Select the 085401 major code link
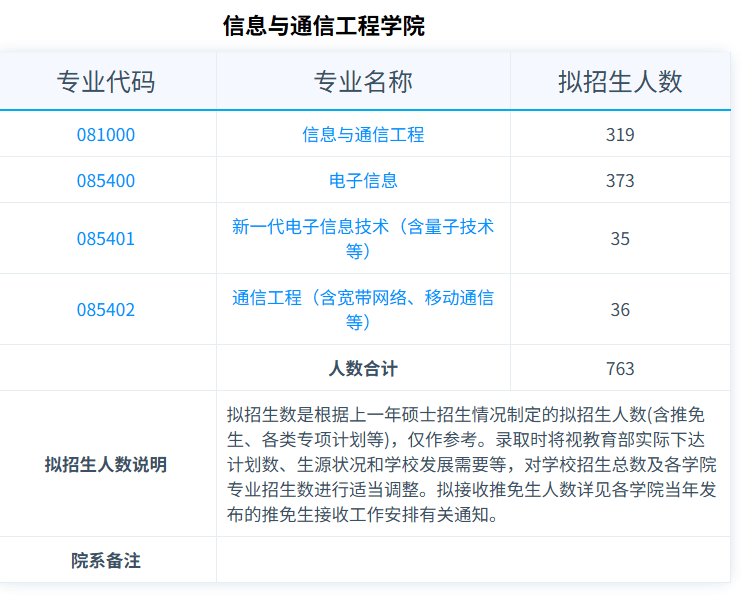 106,239
